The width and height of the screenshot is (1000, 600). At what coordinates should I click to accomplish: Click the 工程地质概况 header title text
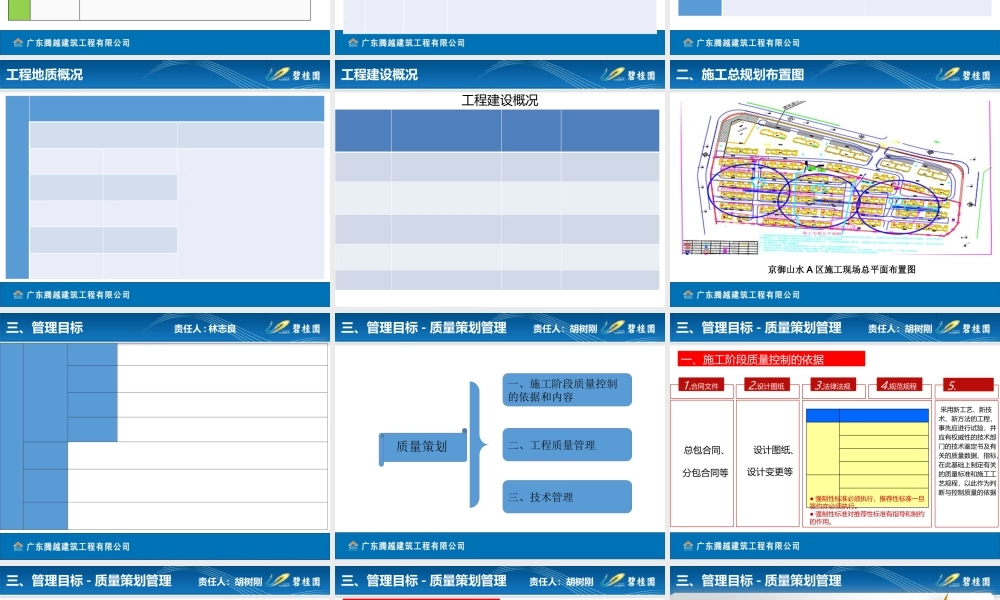coord(44,75)
